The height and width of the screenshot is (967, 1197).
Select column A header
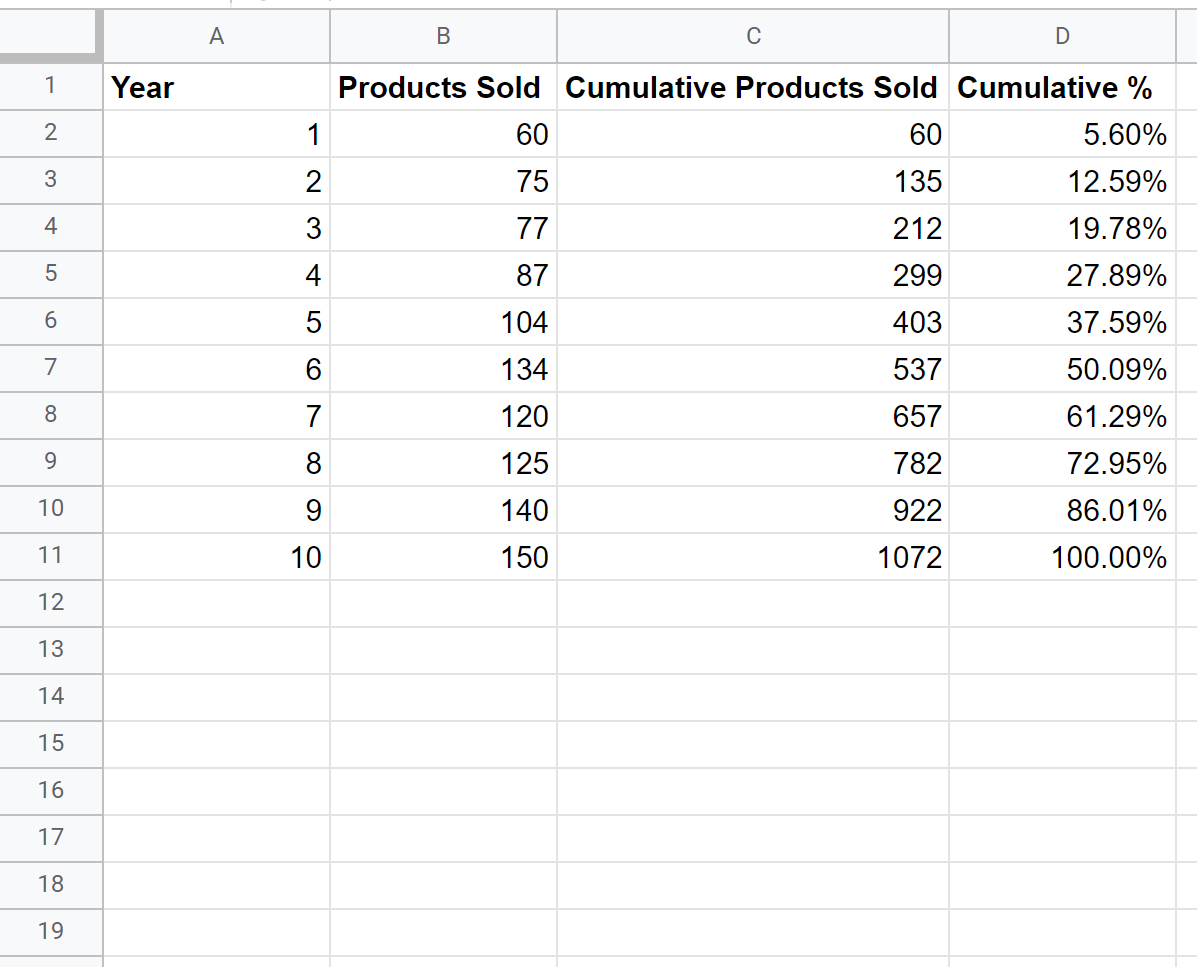pyautogui.click(x=216, y=37)
